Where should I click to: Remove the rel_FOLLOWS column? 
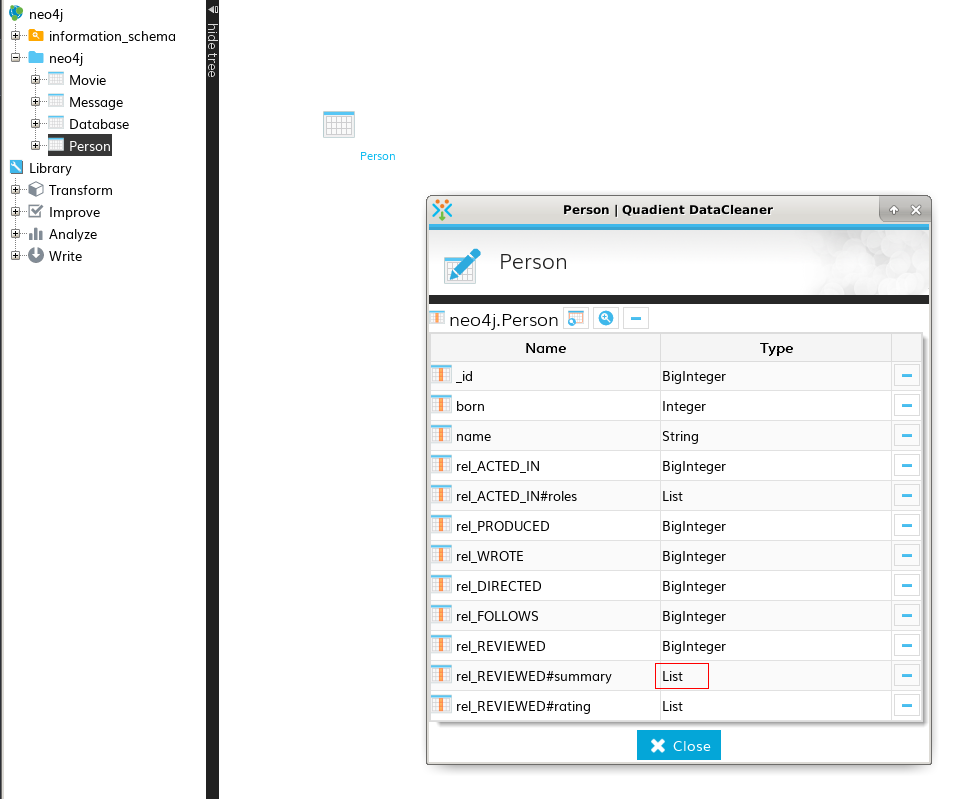click(x=907, y=616)
